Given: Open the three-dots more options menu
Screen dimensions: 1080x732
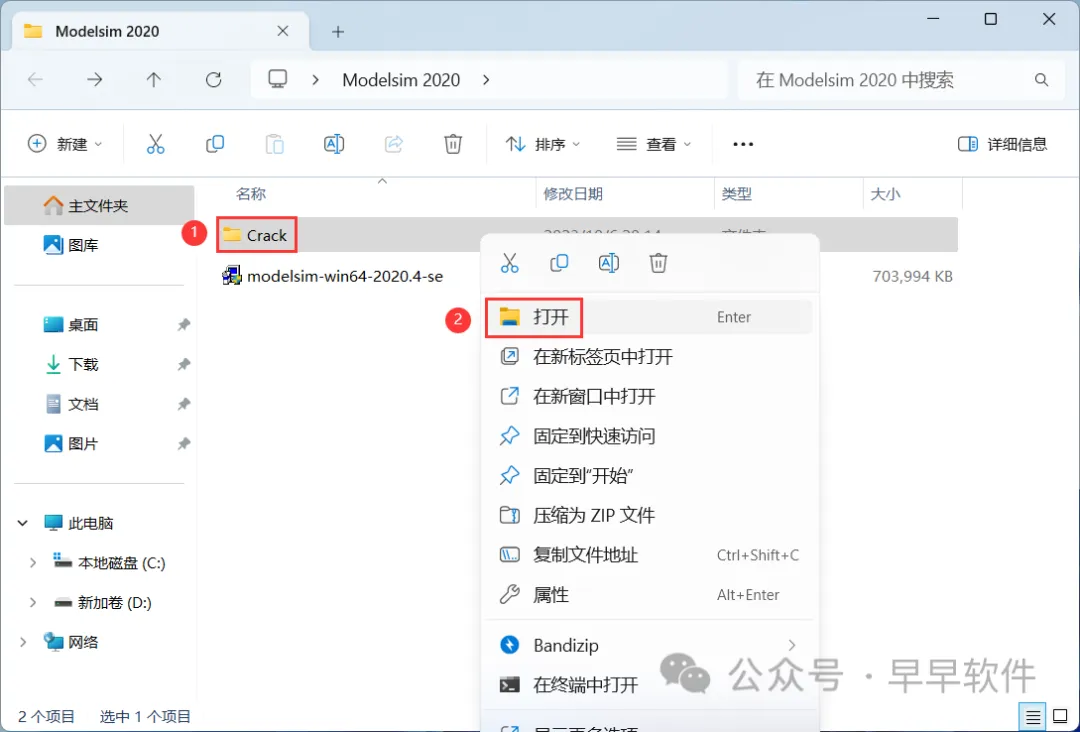Looking at the screenshot, I should 743,144.
